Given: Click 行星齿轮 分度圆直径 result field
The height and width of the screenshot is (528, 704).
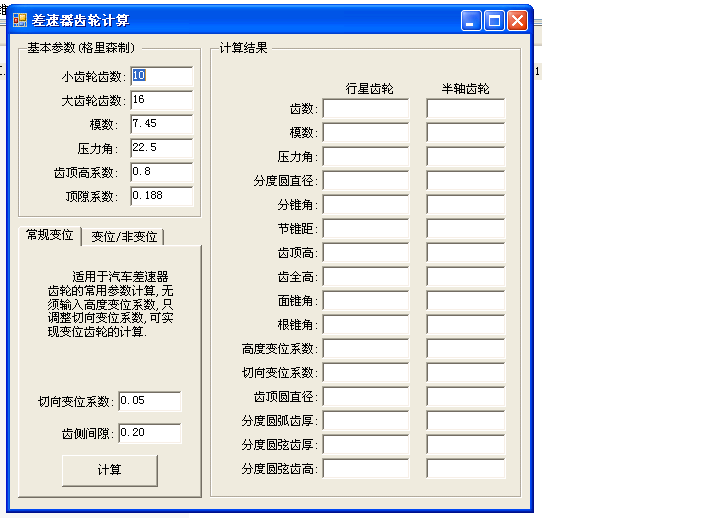Looking at the screenshot, I should pos(366,180).
